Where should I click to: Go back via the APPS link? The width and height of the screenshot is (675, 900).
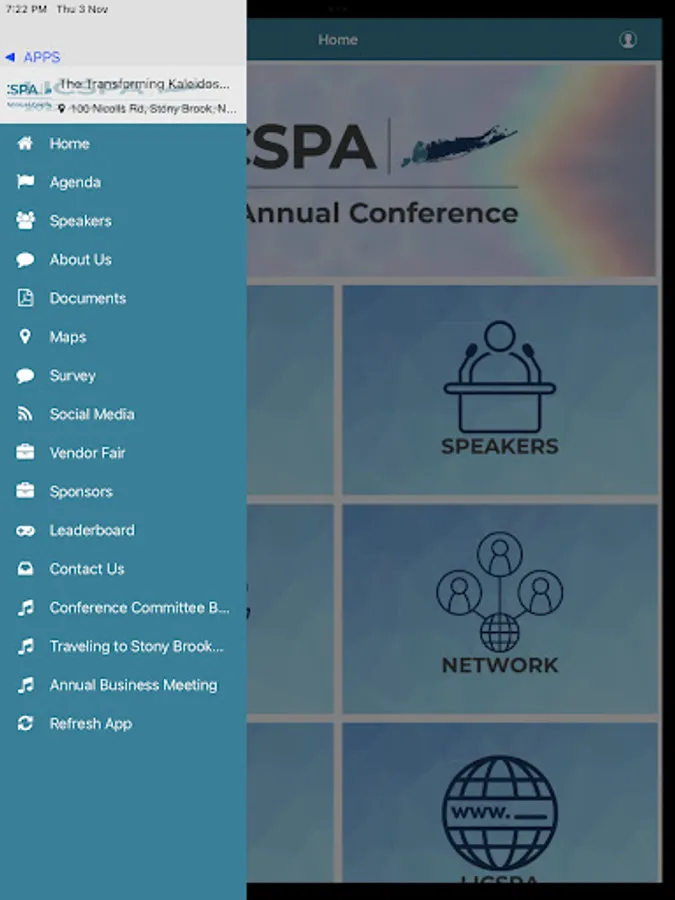click(41, 57)
